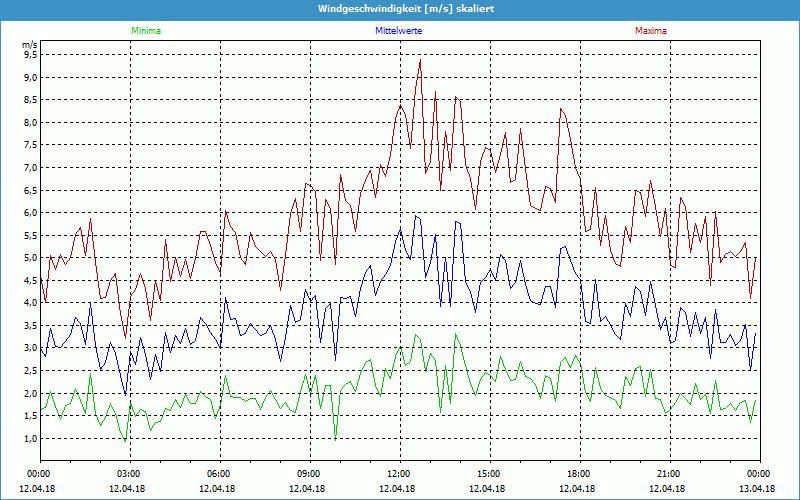Image resolution: width=800 pixels, height=500 pixels.
Task: Click the 12:00 time axis label
Action: [x=400, y=474]
